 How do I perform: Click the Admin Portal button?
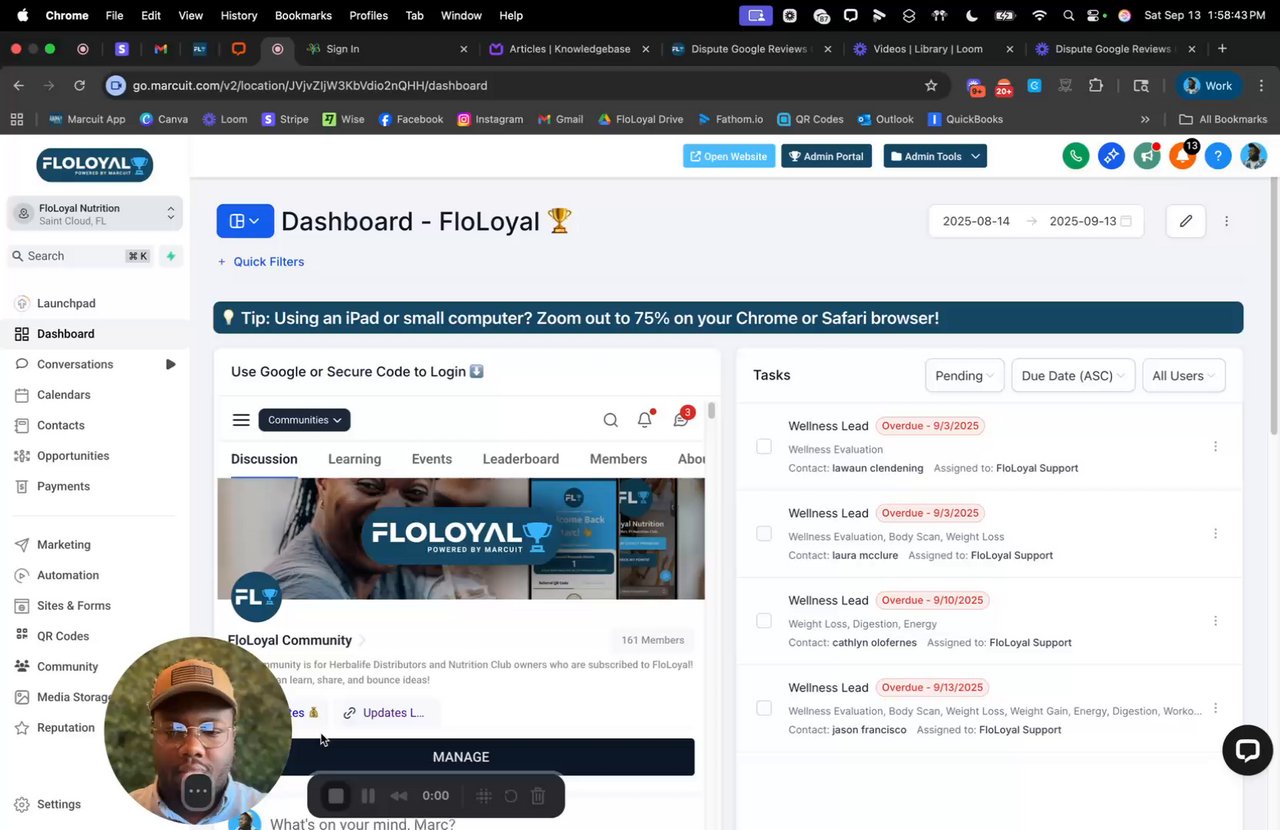tap(826, 156)
